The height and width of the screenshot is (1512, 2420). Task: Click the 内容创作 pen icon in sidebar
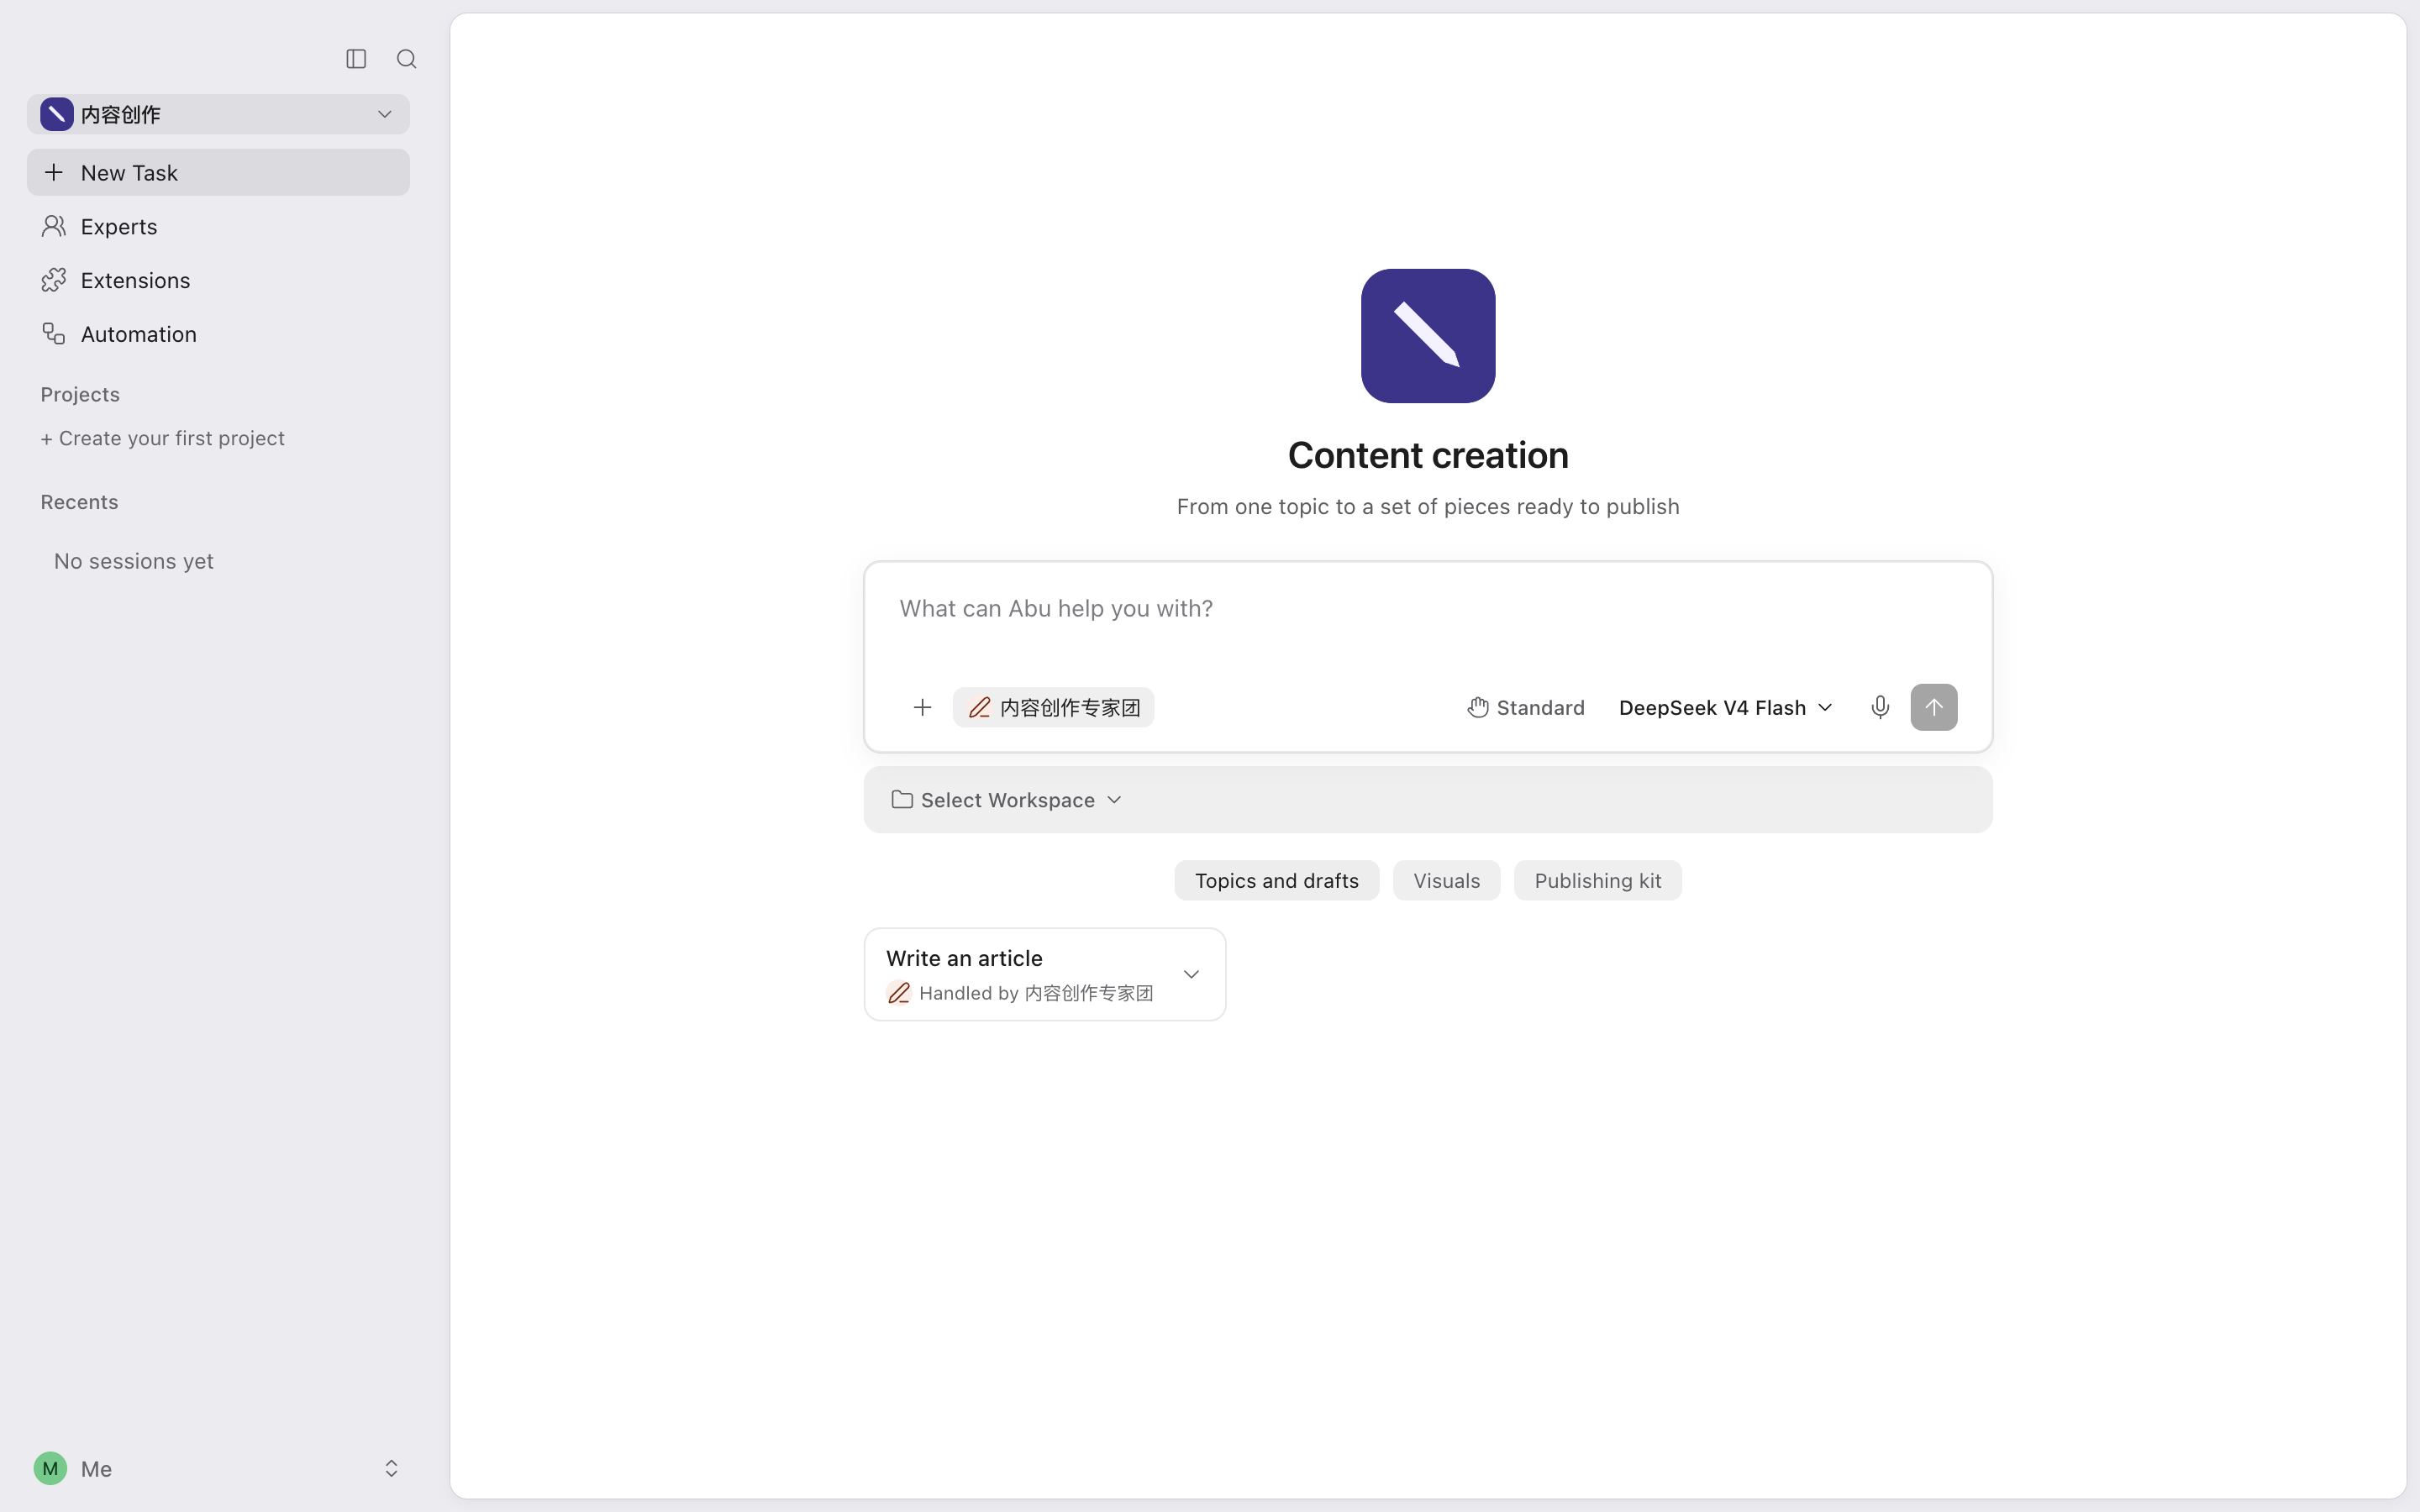[57, 114]
